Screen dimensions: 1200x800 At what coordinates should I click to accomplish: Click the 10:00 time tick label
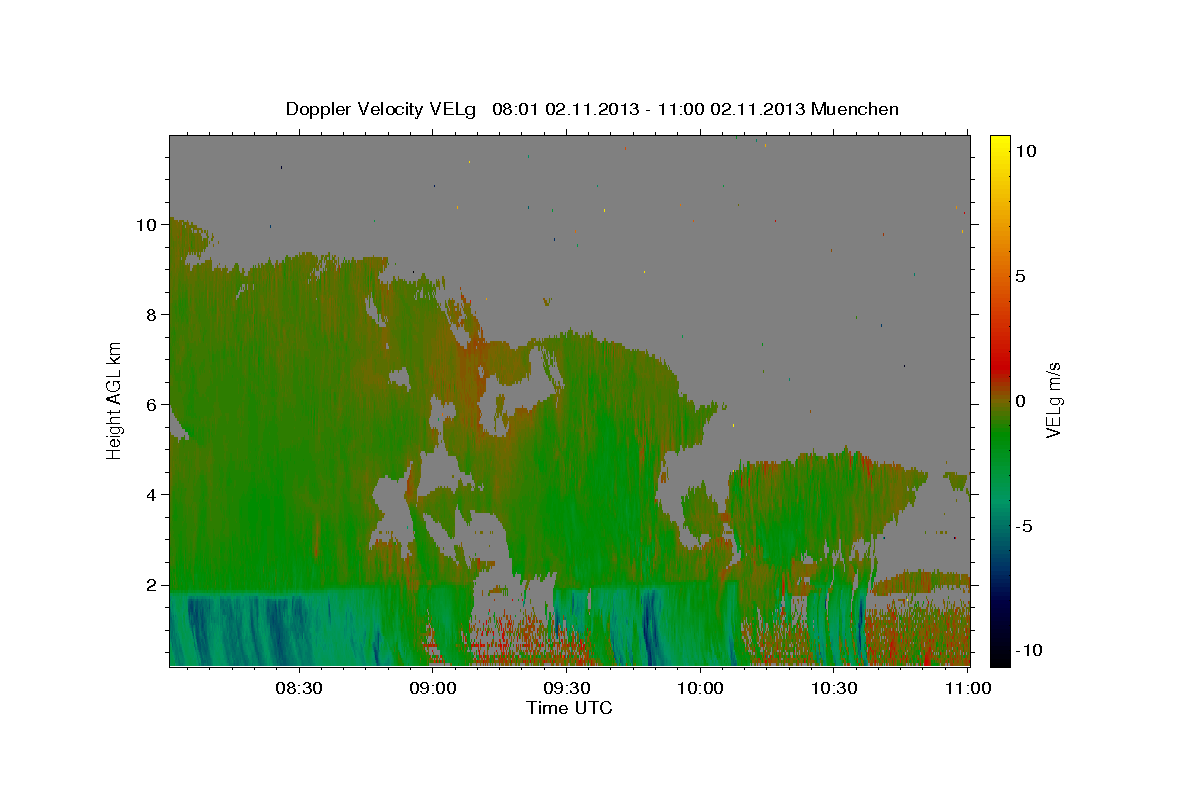pyautogui.click(x=700, y=688)
